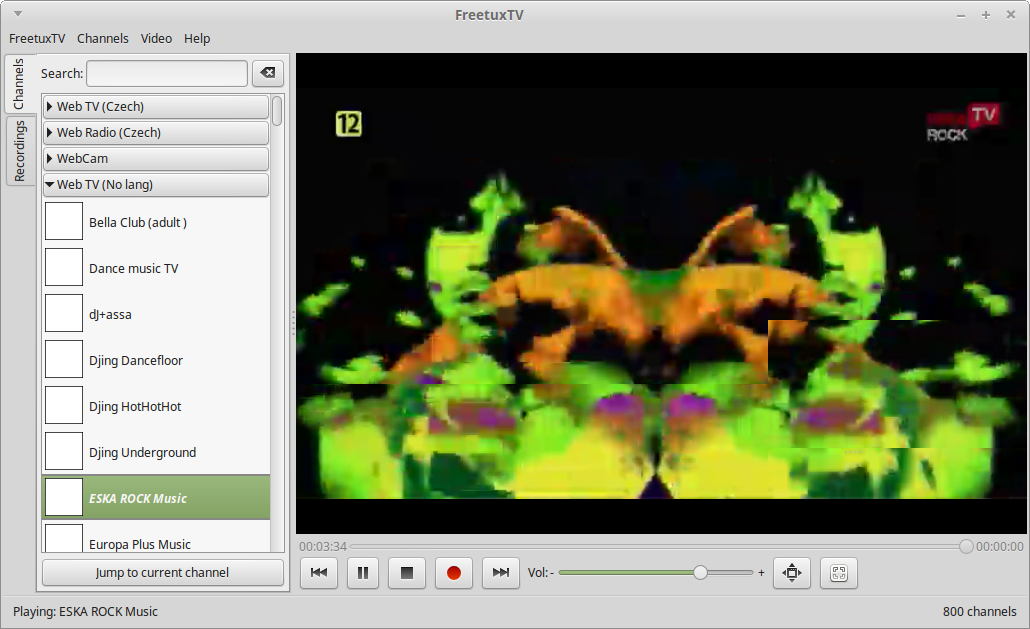
Task: Click the Djing Underground logo thumbnail
Action: pos(64,451)
